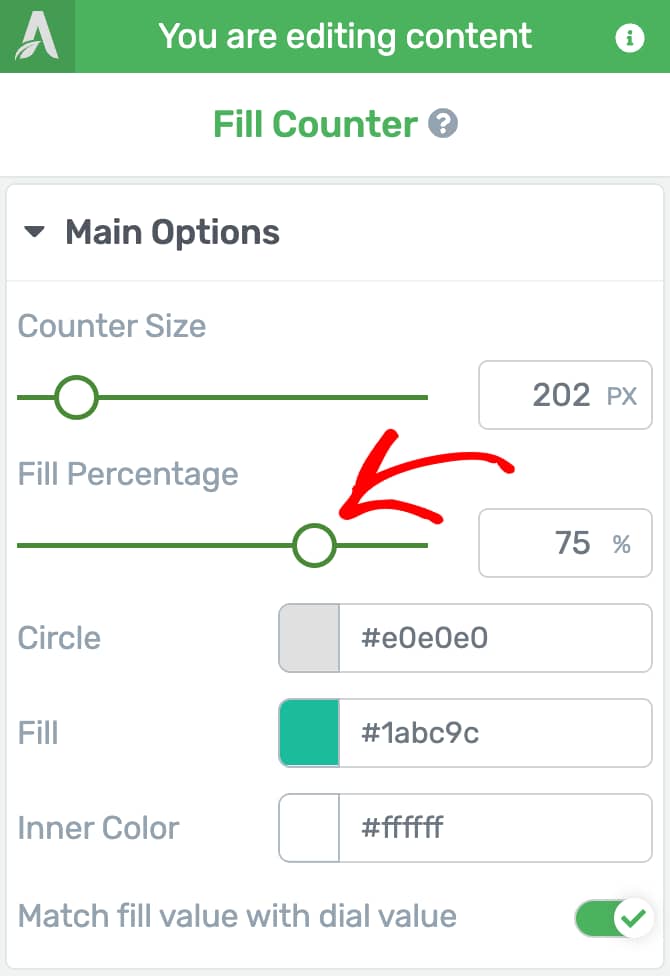Click the Counter Size value field showing 202
This screenshot has width=670, height=976.
(565, 395)
